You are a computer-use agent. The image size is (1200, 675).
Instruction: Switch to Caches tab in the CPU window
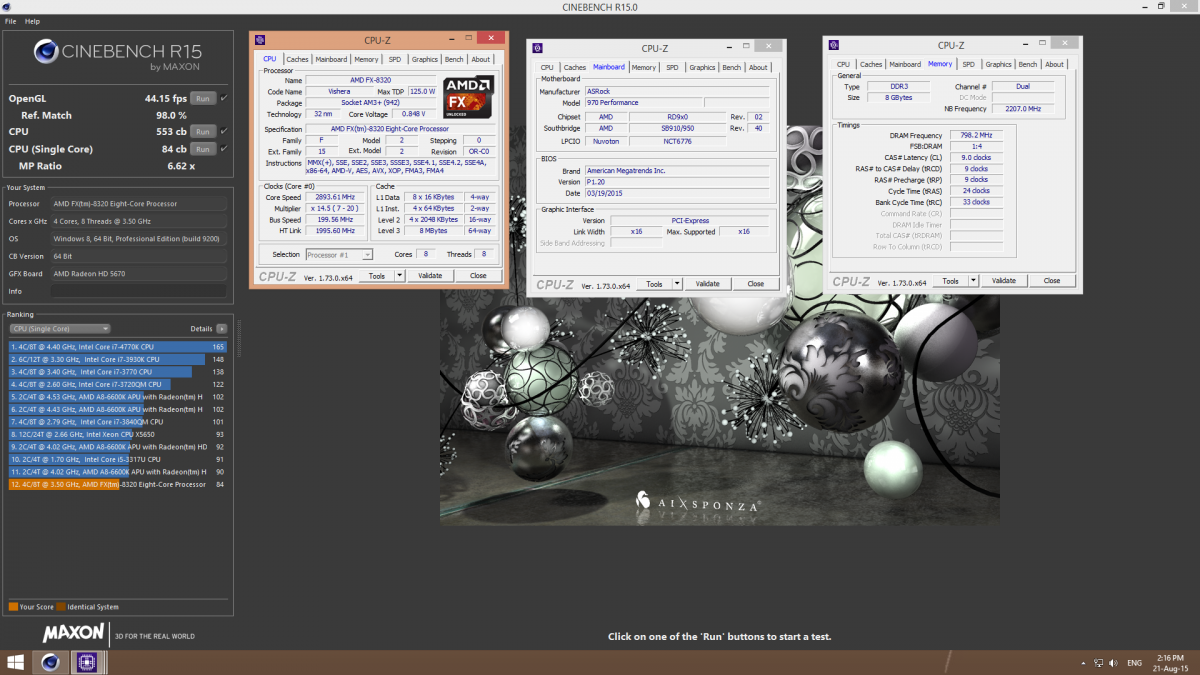coord(297,59)
